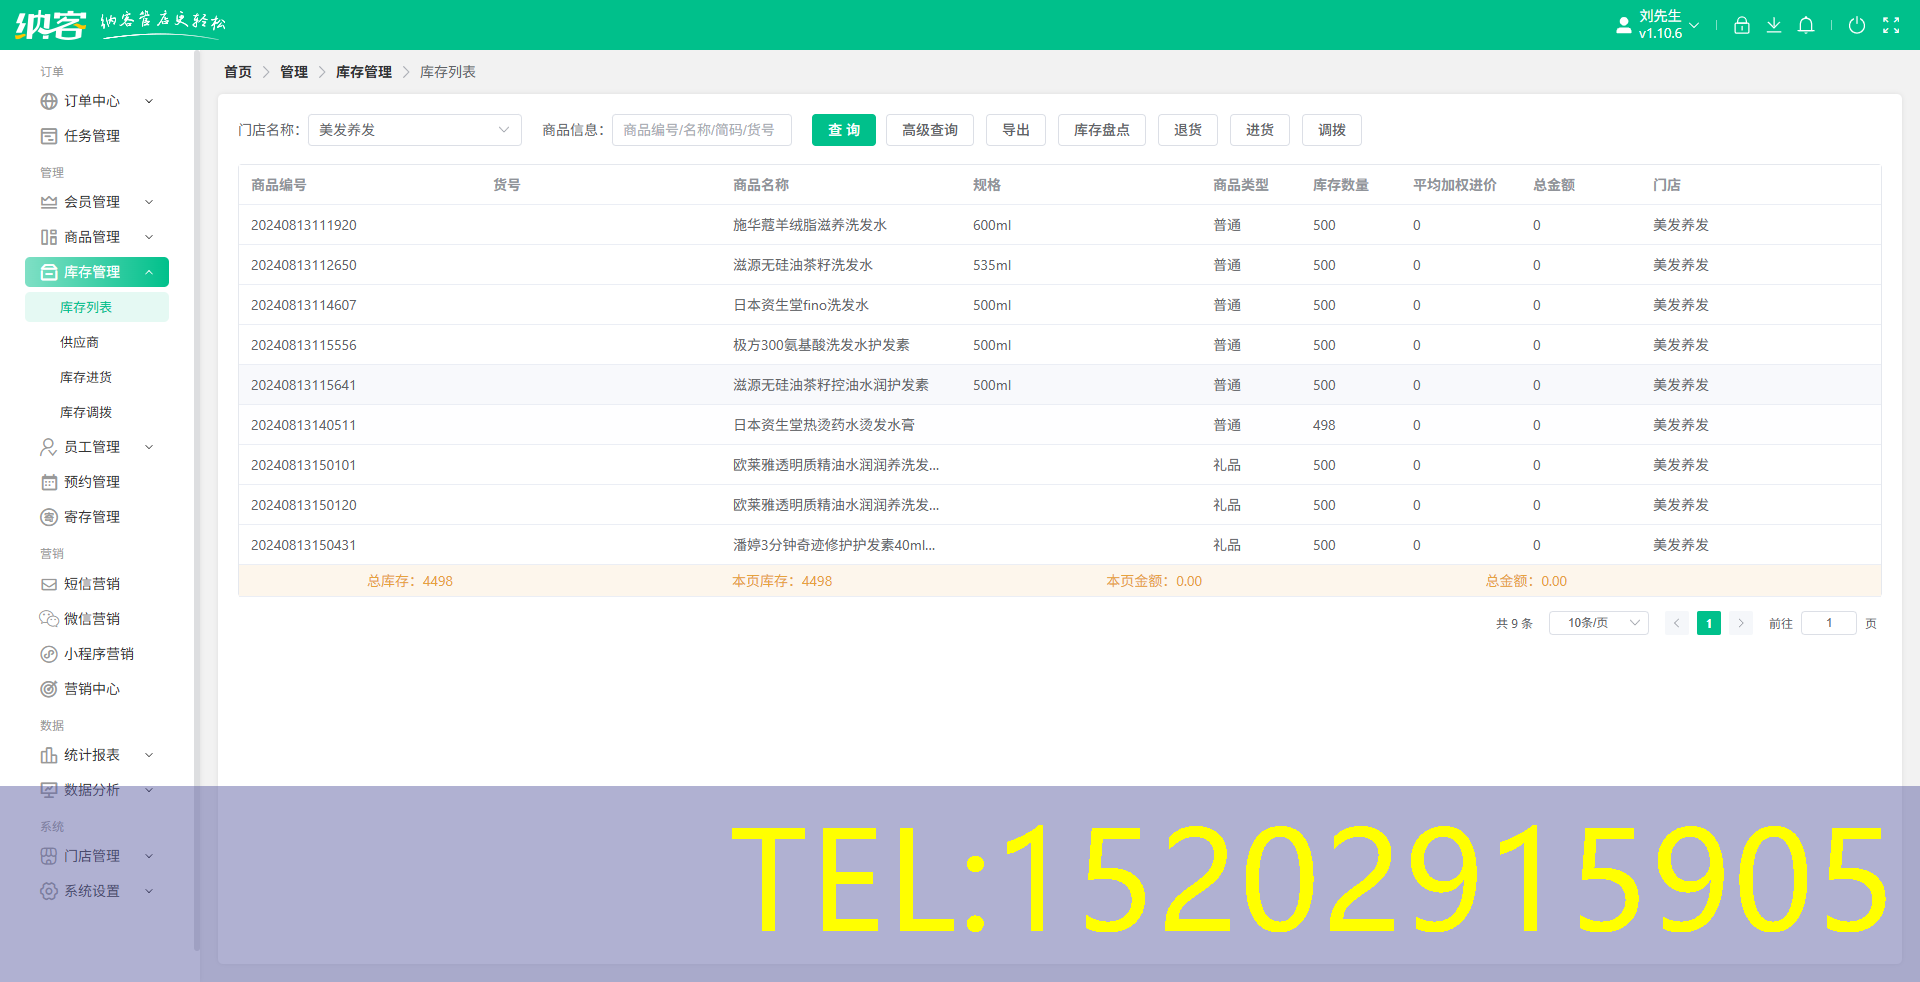1920x982 pixels.
Task: Expand the 员工管理 menu chevron
Action: coord(149,447)
